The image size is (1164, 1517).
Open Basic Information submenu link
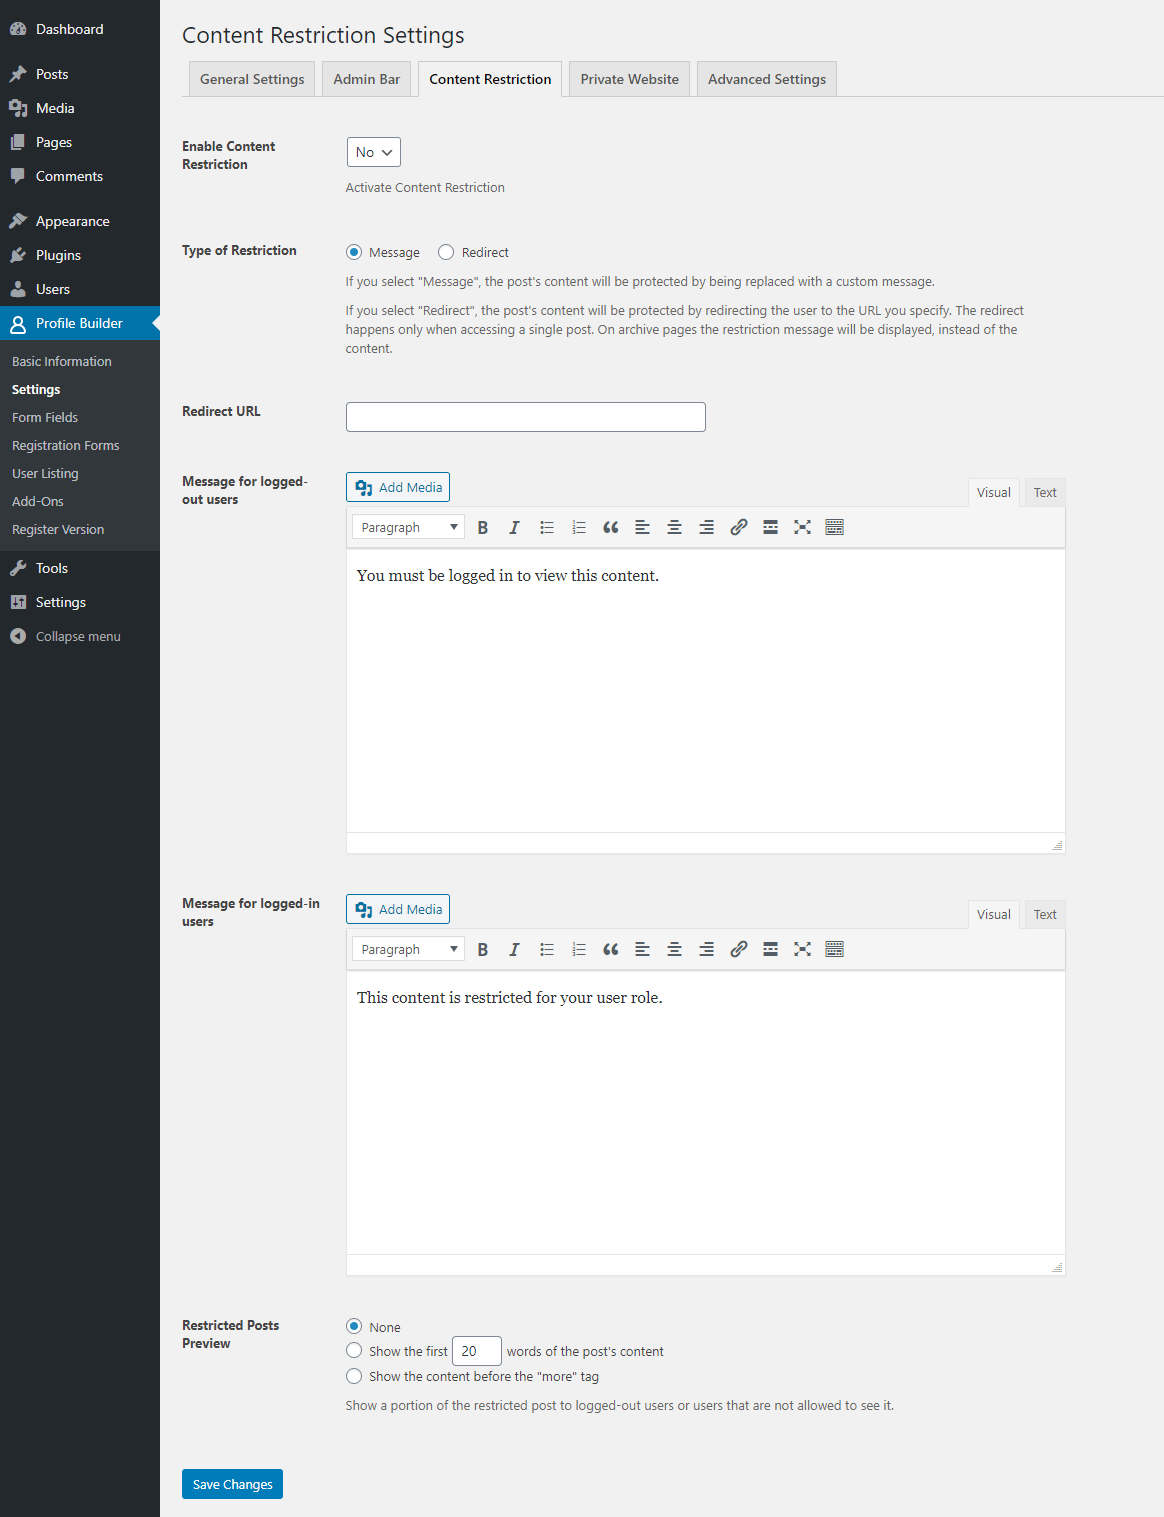62,361
